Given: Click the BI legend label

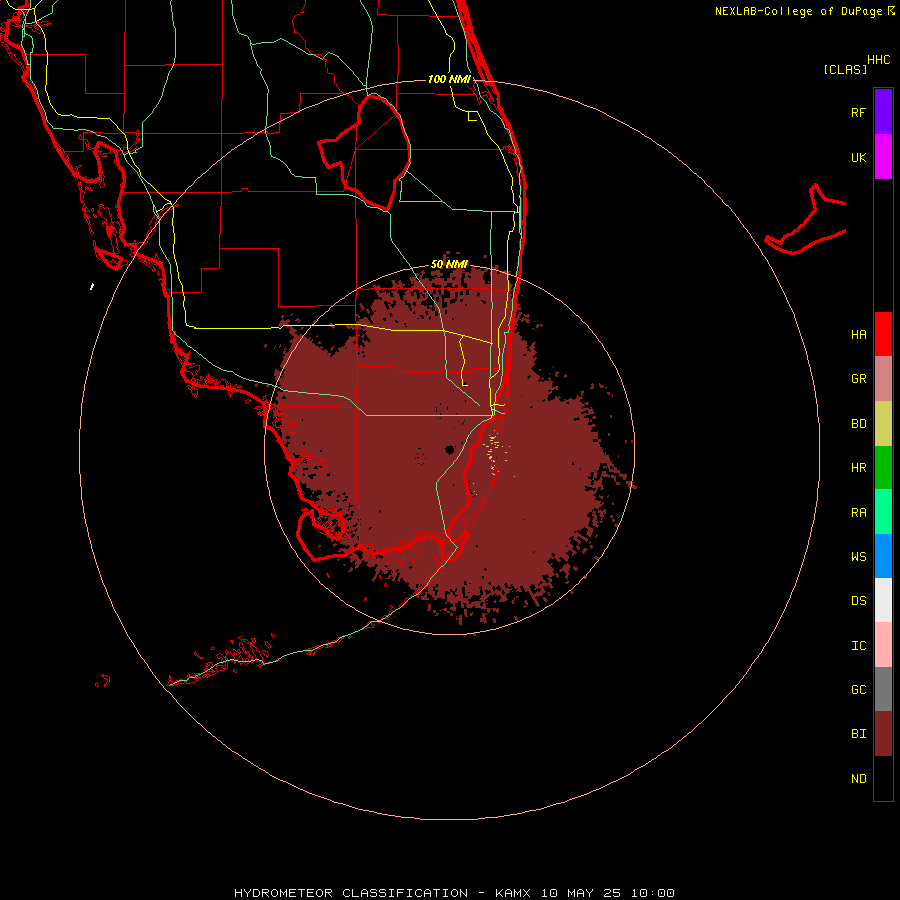Looking at the screenshot, I should pos(858,734).
